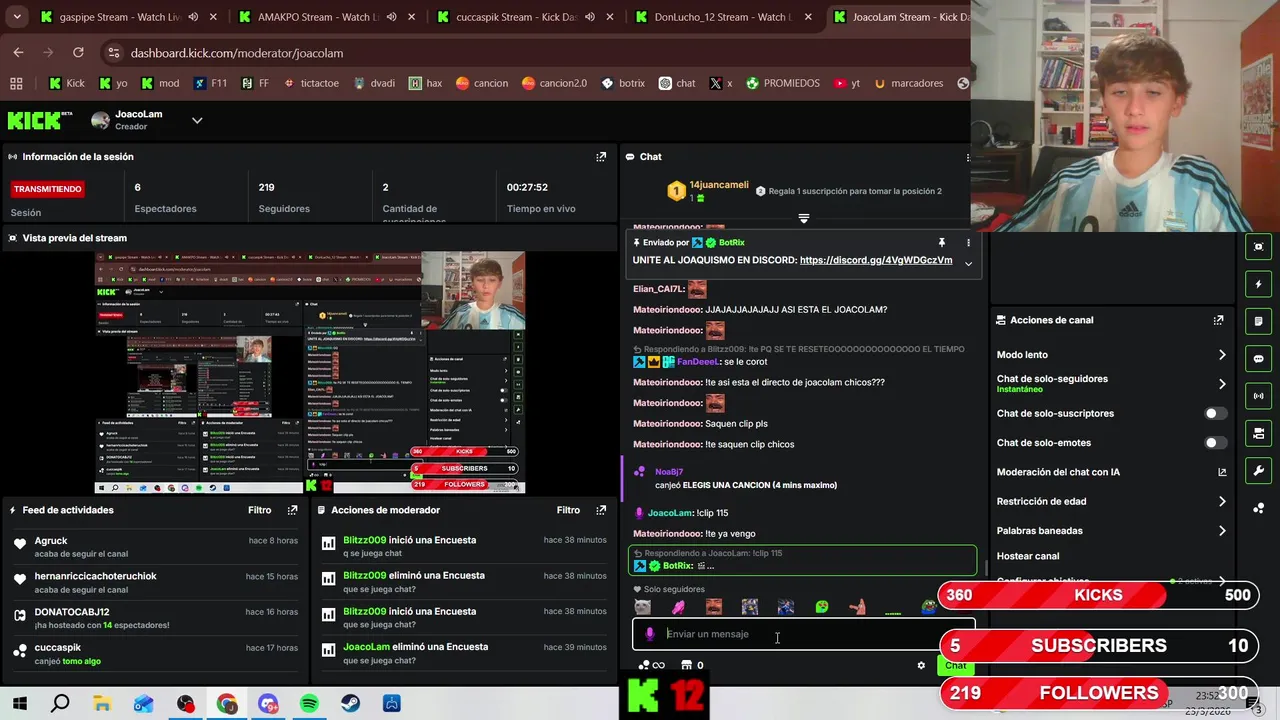Open the Discord invite link
Image resolution: width=1280 pixels, height=720 pixels.
[876, 260]
